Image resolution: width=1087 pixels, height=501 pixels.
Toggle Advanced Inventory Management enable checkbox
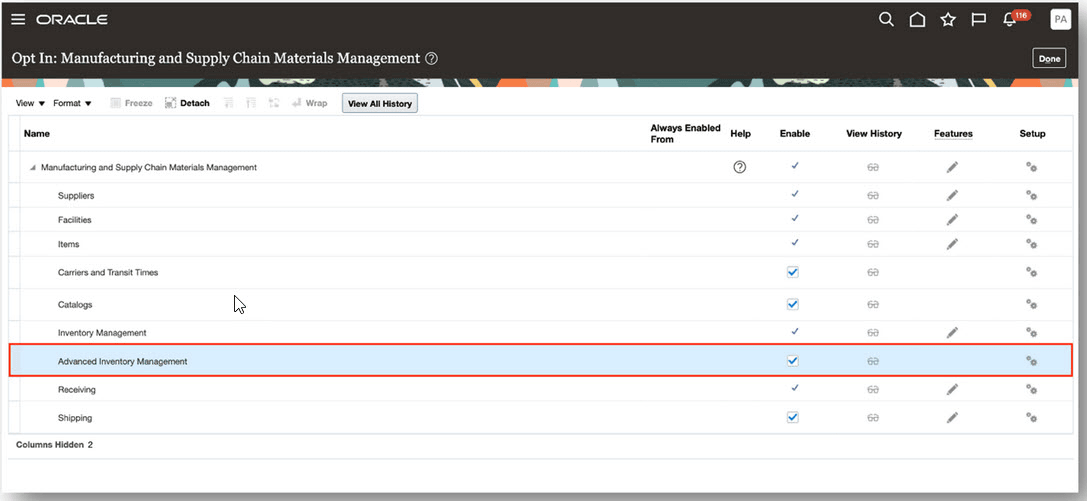[793, 361]
